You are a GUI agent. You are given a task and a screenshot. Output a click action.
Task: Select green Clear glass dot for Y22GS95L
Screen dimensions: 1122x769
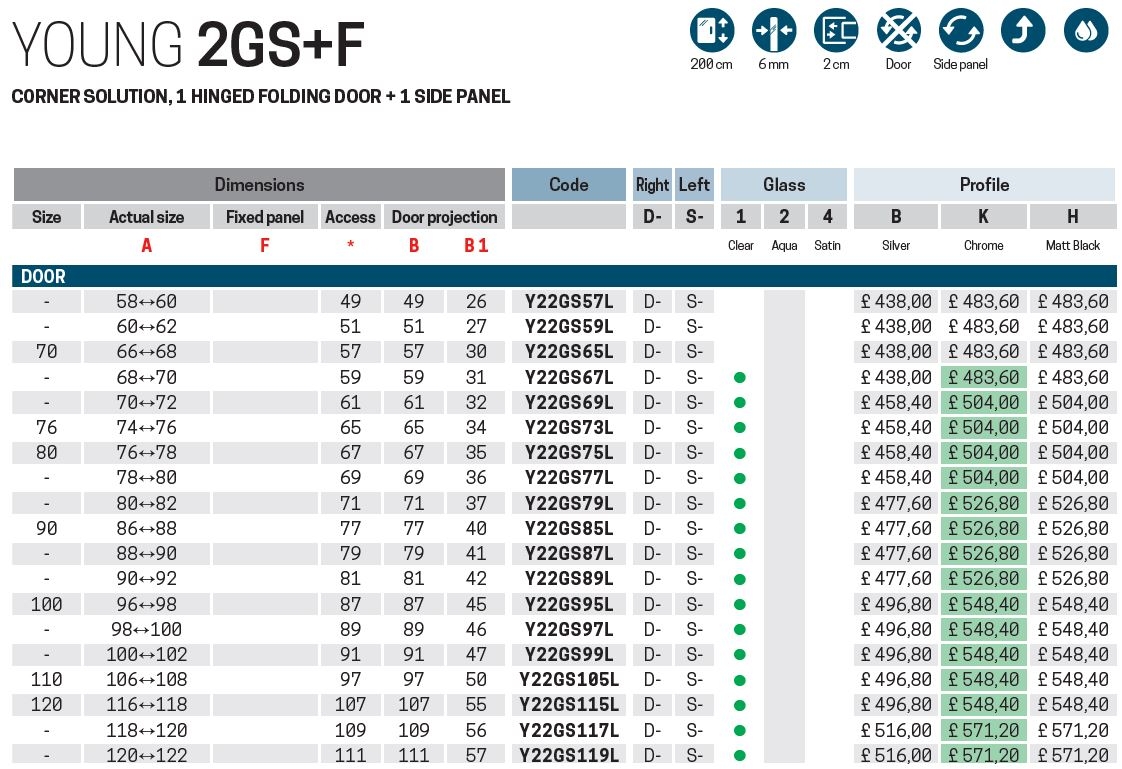(x=740, y=605)
